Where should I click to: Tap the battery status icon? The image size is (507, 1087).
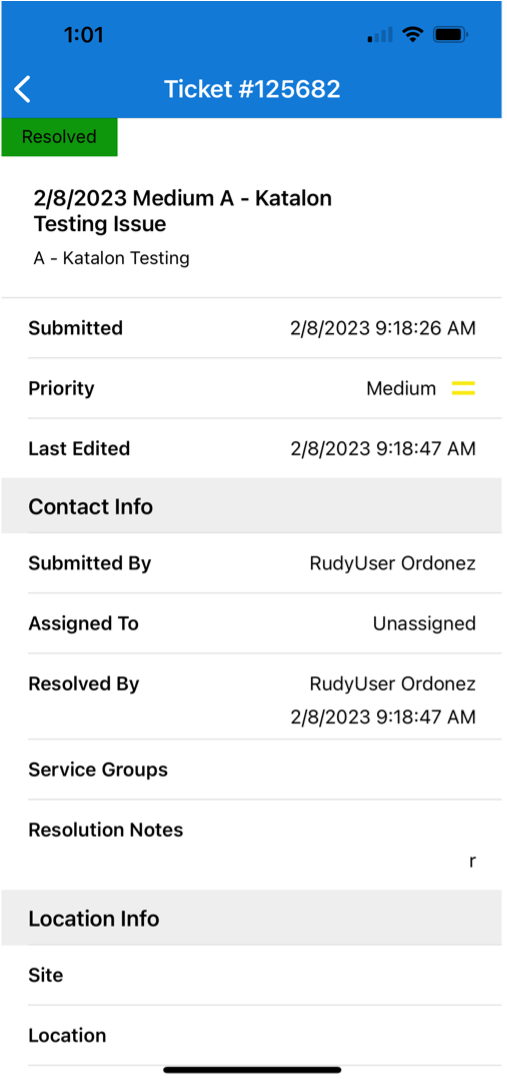(x=452, y=34)
